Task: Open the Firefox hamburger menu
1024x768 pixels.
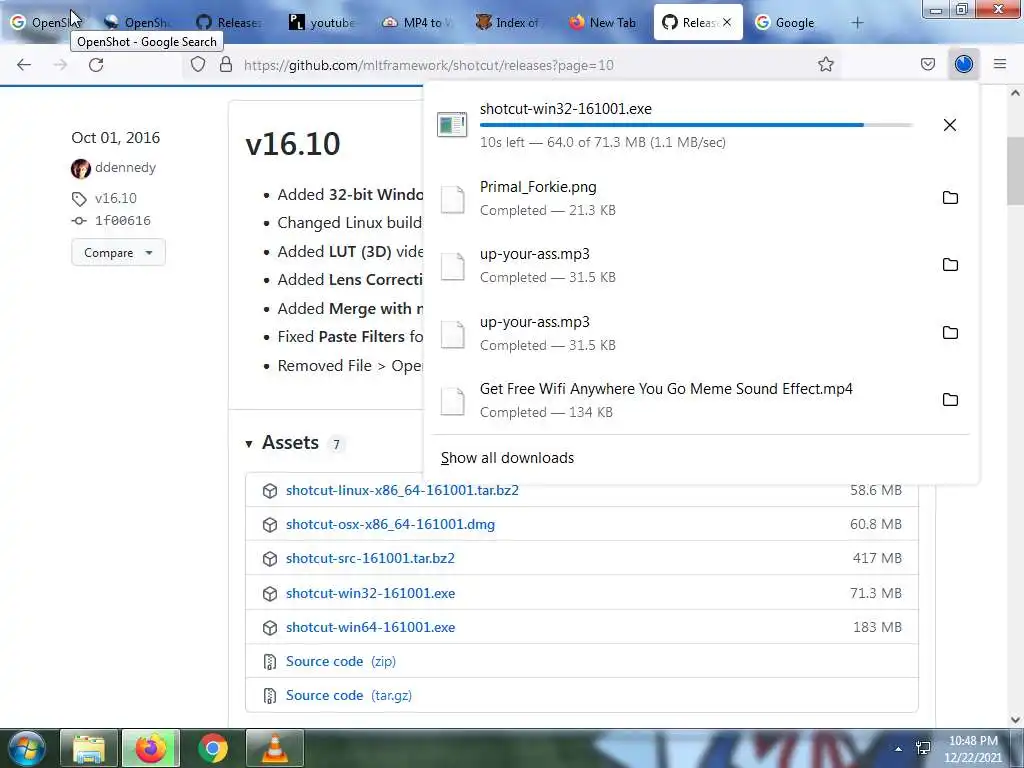Action: pyautogui.click(x=1000, y=64)
